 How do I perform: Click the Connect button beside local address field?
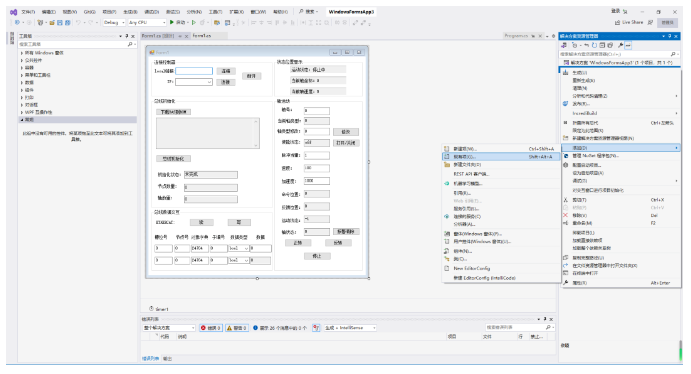(226, 71)
